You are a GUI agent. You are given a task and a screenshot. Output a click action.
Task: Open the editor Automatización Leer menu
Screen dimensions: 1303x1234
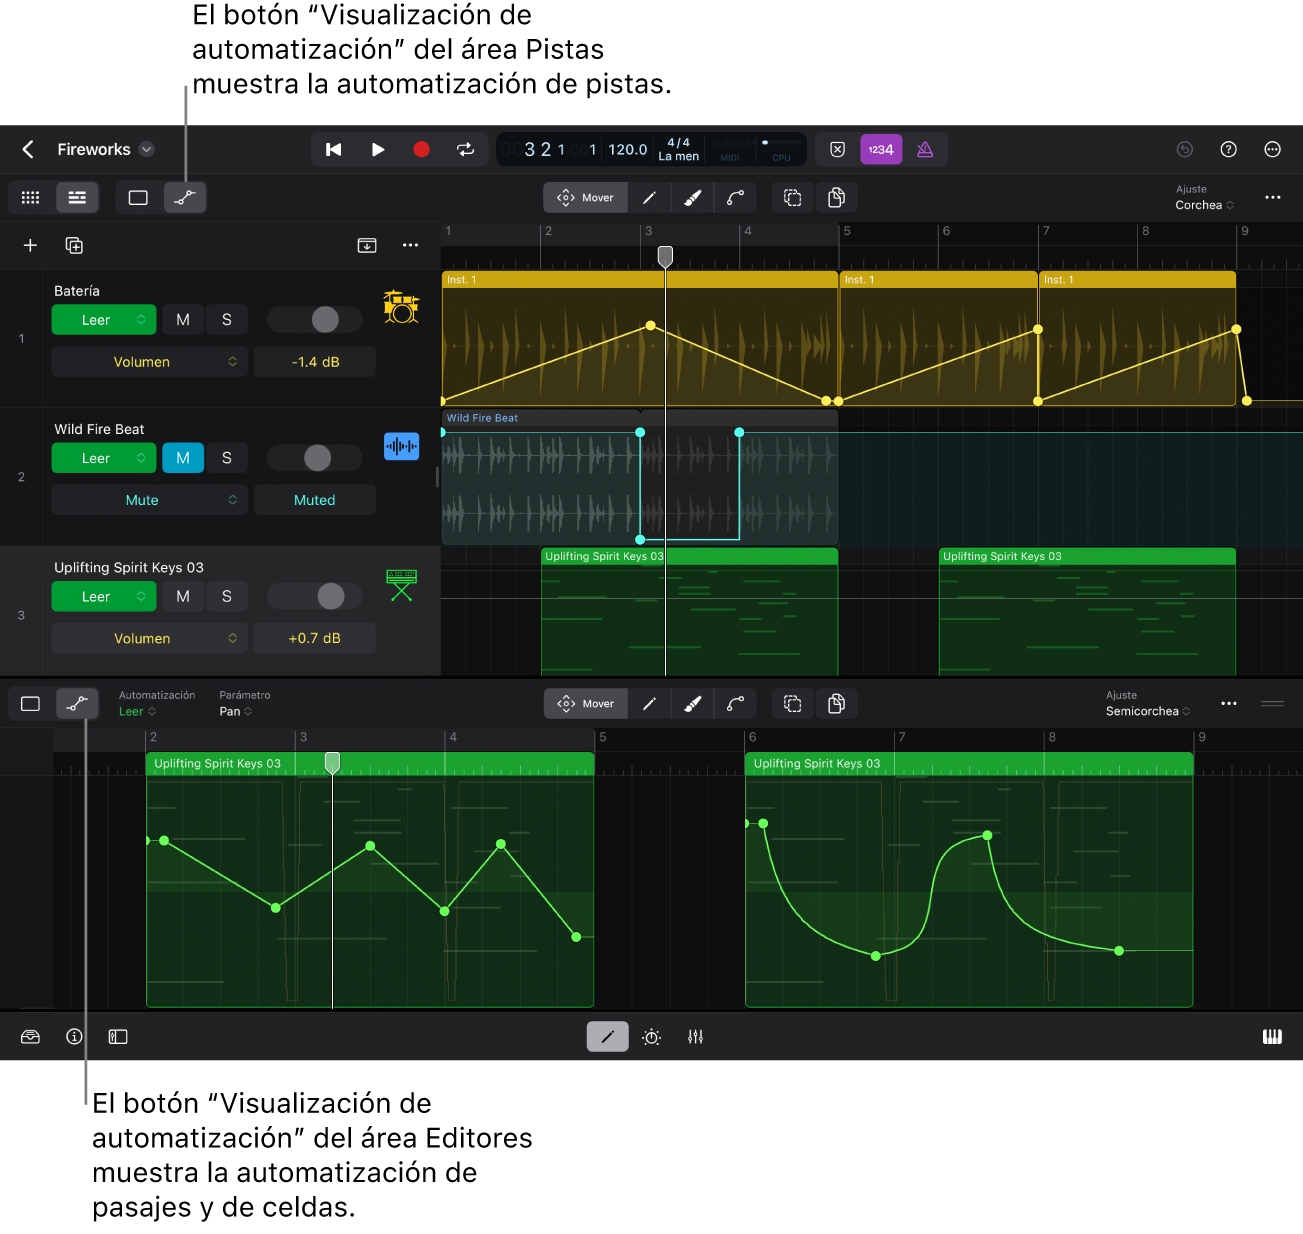pos(137,711)
